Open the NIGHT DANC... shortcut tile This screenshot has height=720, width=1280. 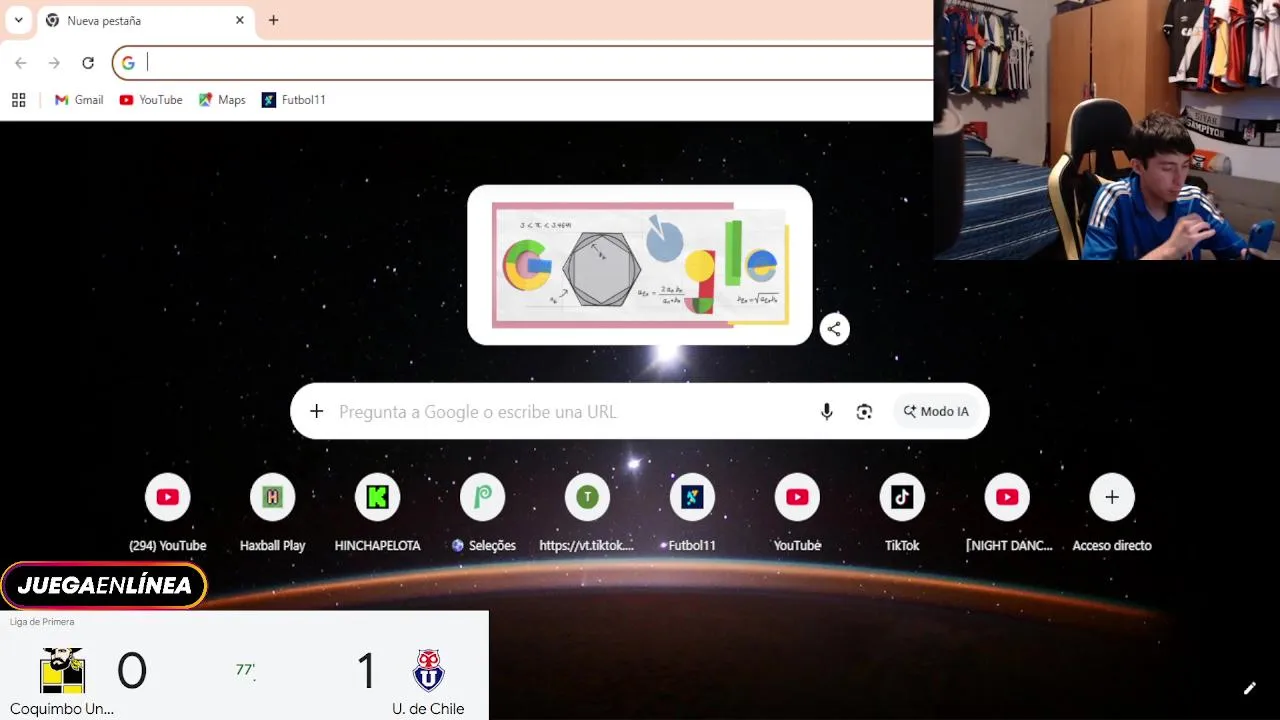point(1007,514)
